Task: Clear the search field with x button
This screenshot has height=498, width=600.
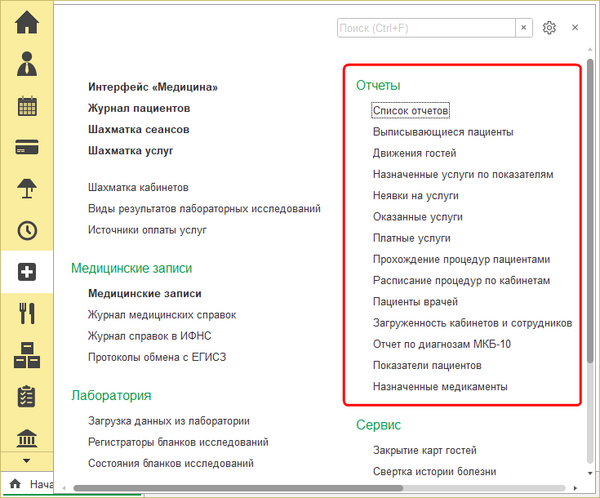Action: pyautogui.click(x=523, y=28)
